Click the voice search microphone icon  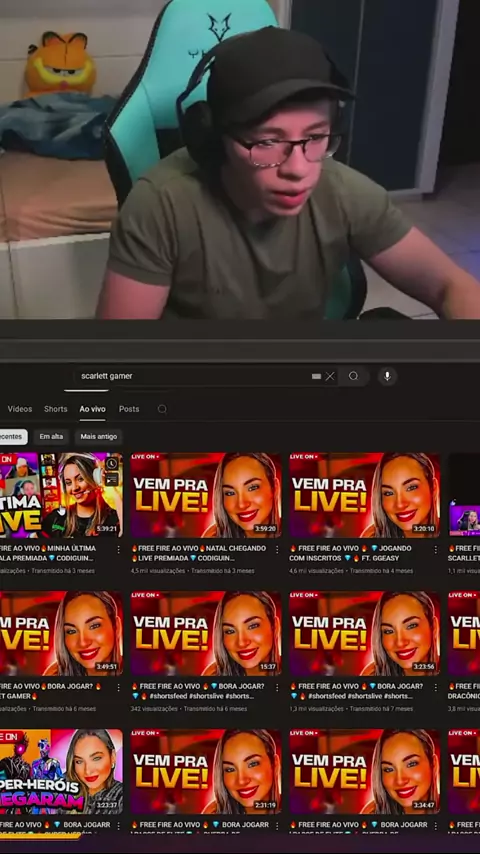[387, 376]
